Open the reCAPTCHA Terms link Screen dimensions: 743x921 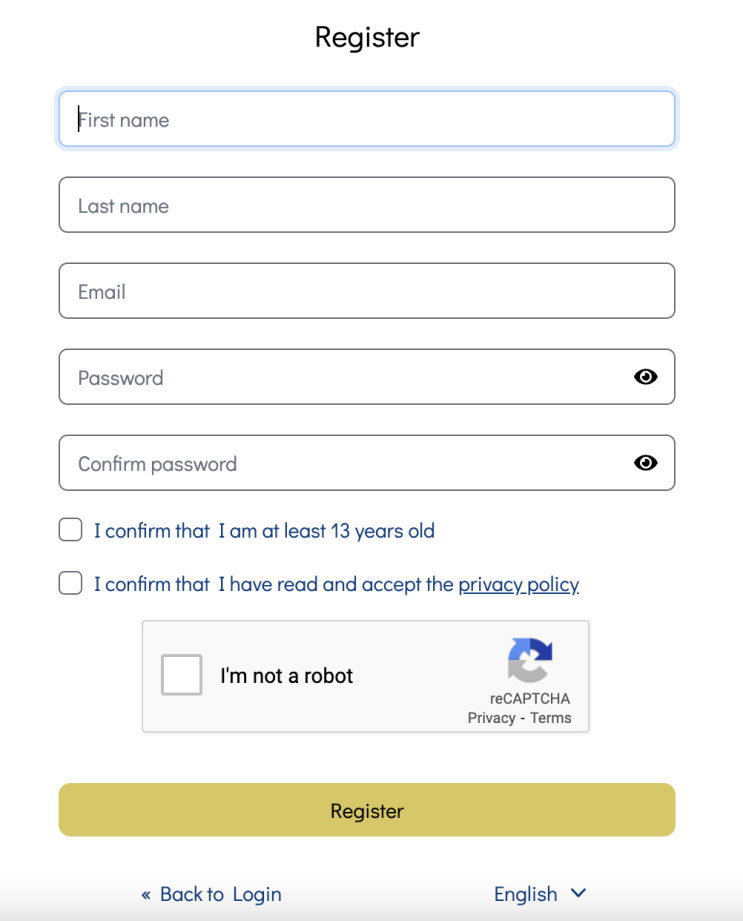pyautogui.click(x=550, y=718)
